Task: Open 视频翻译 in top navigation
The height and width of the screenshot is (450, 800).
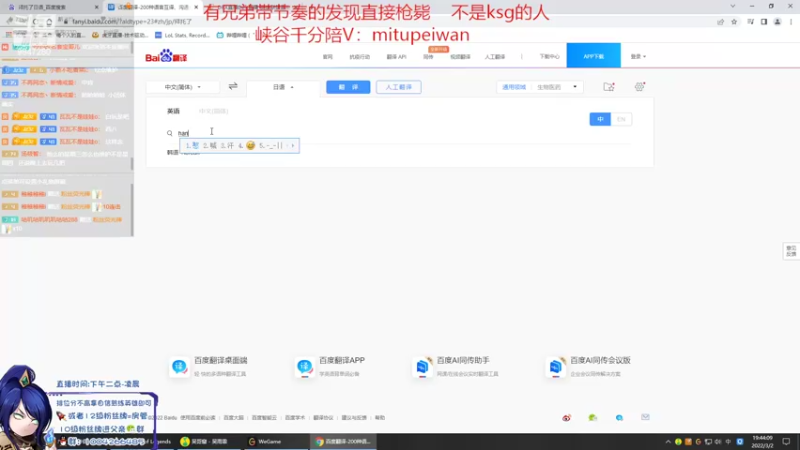Action: 460,57
